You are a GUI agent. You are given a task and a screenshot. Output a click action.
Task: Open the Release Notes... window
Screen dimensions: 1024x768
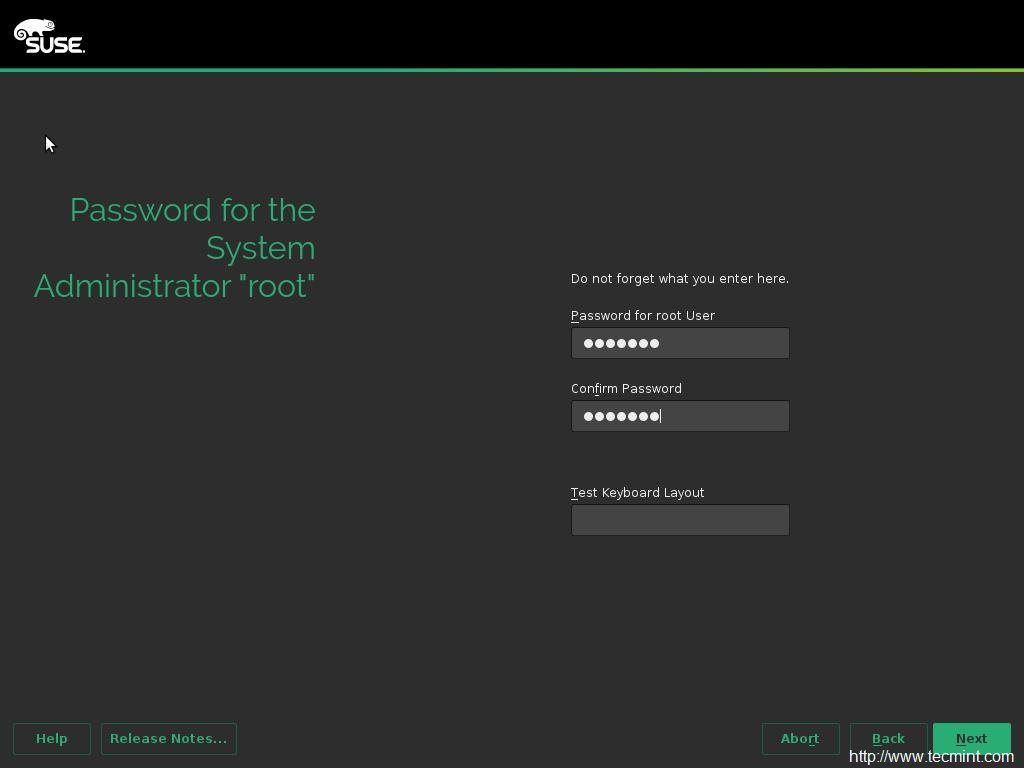pos(168,739)
